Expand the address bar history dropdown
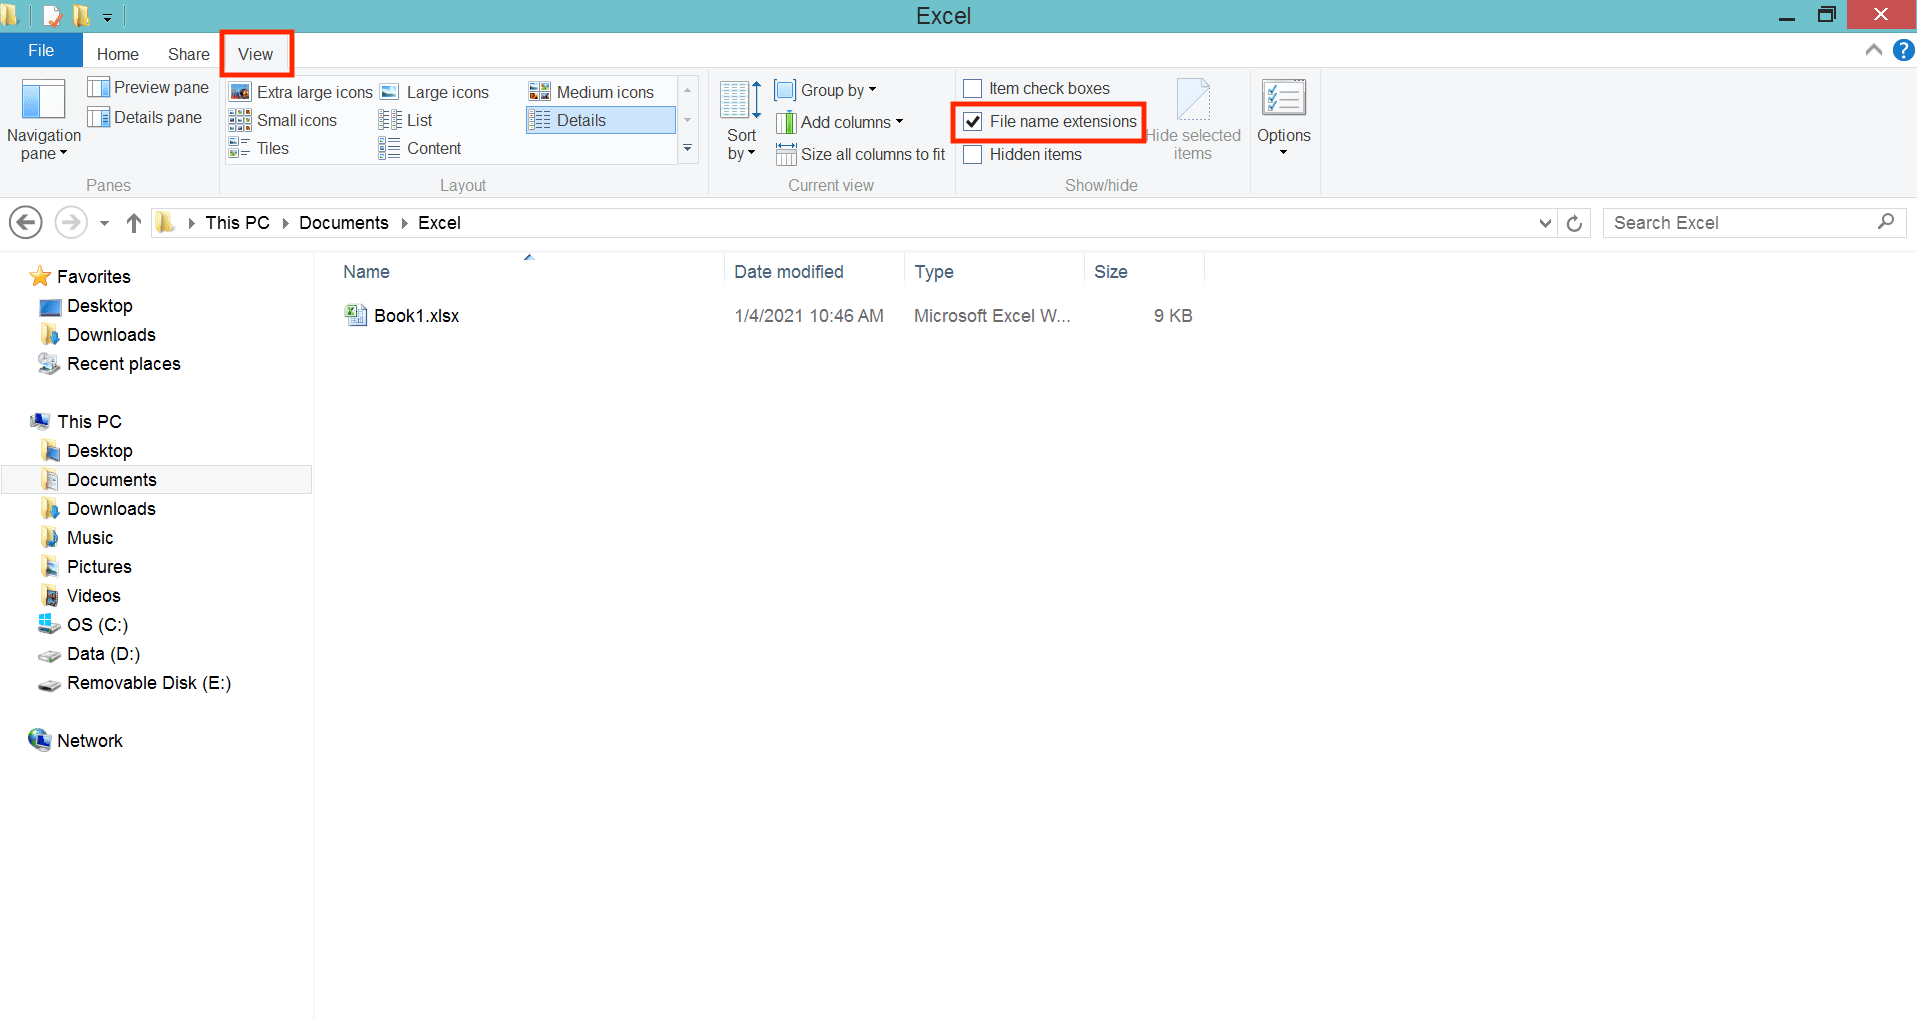The height and width of the screenshot is (1019, 1917). click(x=1546, y=223)
